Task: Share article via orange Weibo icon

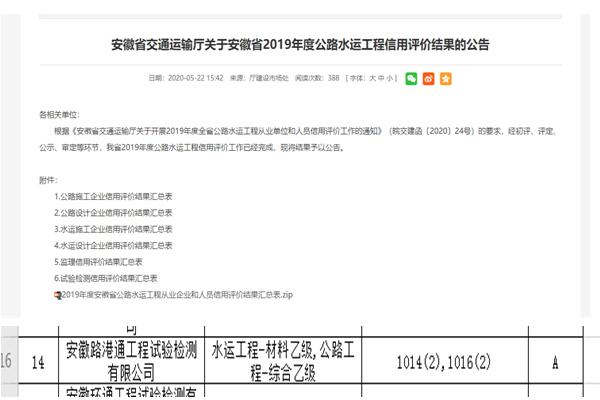Action: [x=428, y=78]
